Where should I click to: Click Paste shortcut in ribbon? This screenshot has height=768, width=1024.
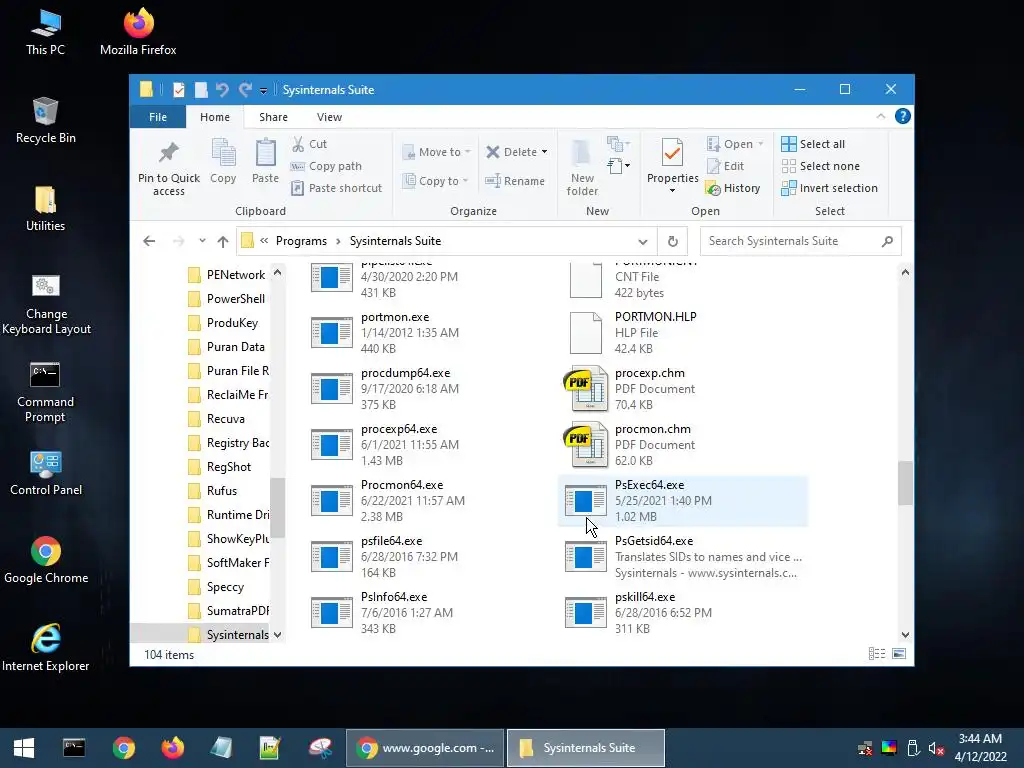point(336,188)
